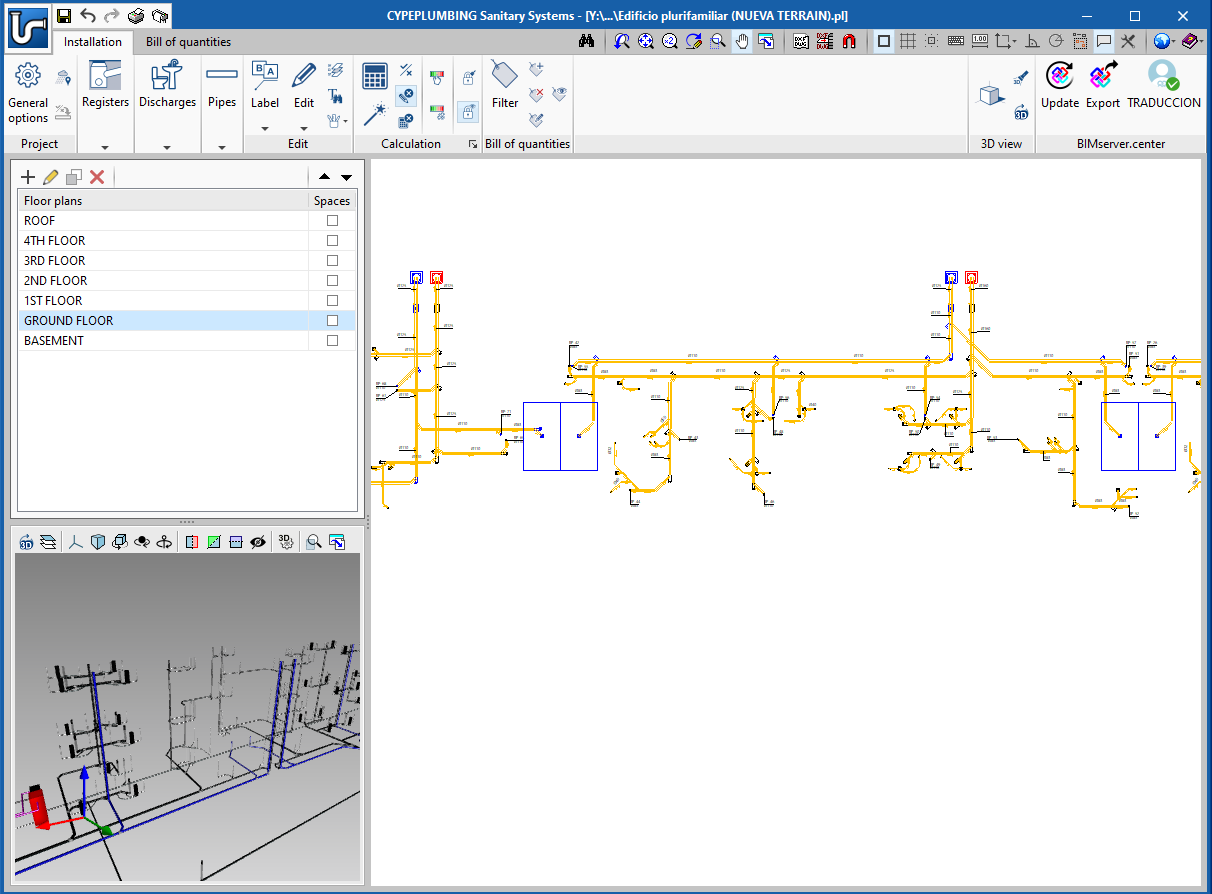Add a new floor plan with plus icon

click(28, 177)
